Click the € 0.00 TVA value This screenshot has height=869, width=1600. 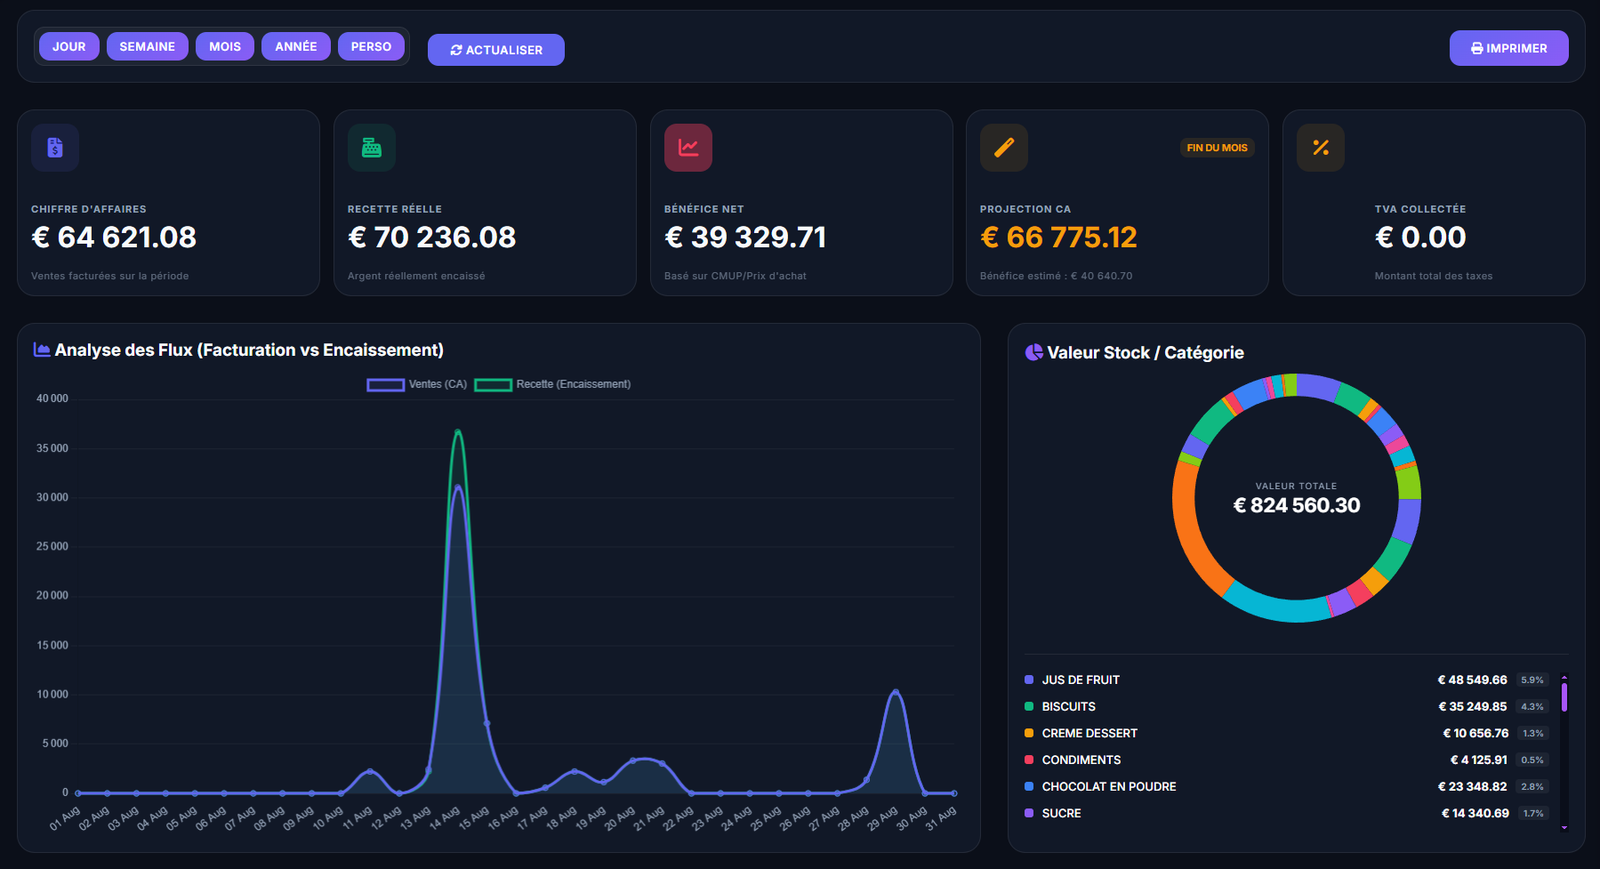point(1420,237)
